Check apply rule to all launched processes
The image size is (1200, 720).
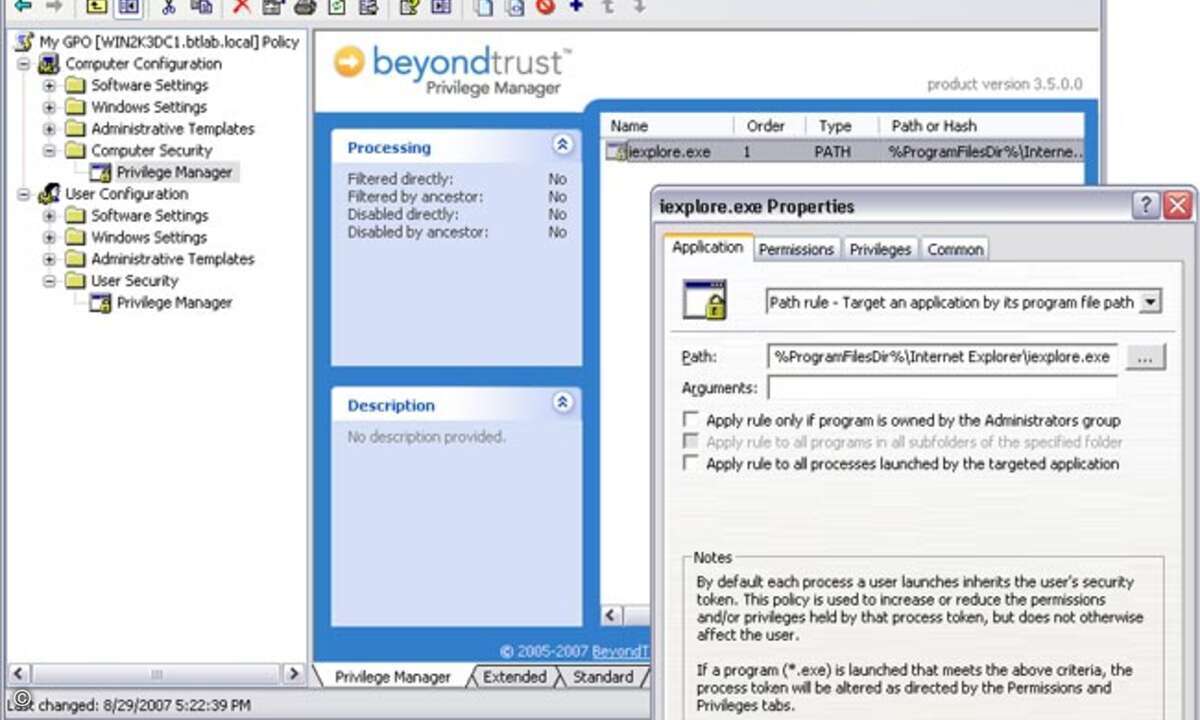690,463
